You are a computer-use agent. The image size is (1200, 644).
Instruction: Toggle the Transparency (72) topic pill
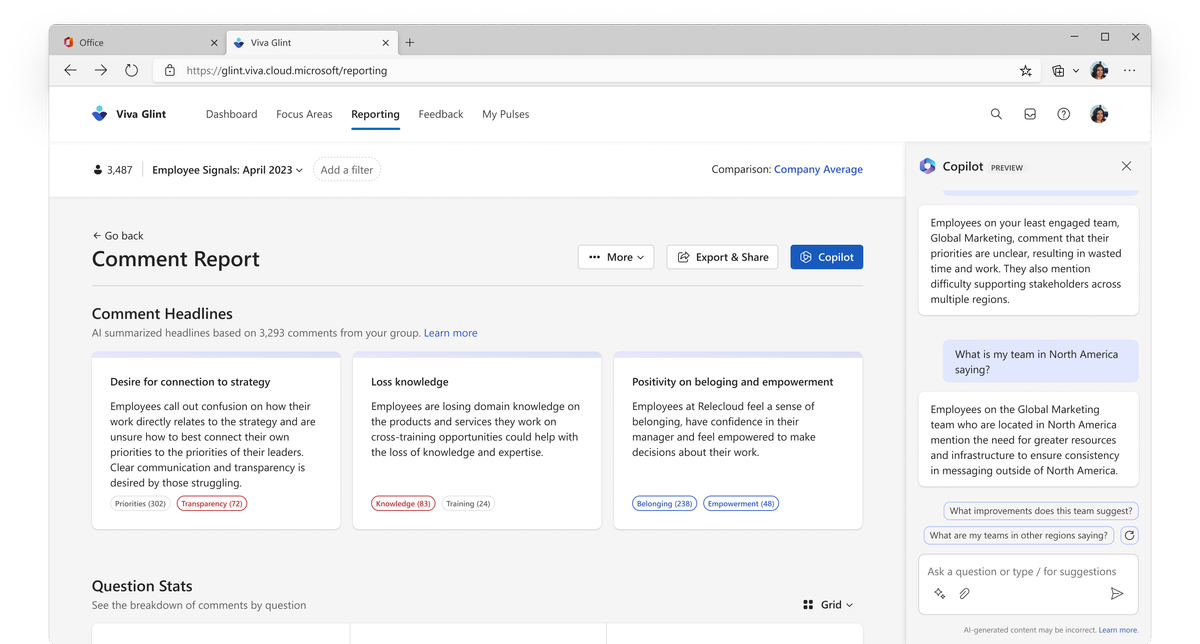(211, 503)
